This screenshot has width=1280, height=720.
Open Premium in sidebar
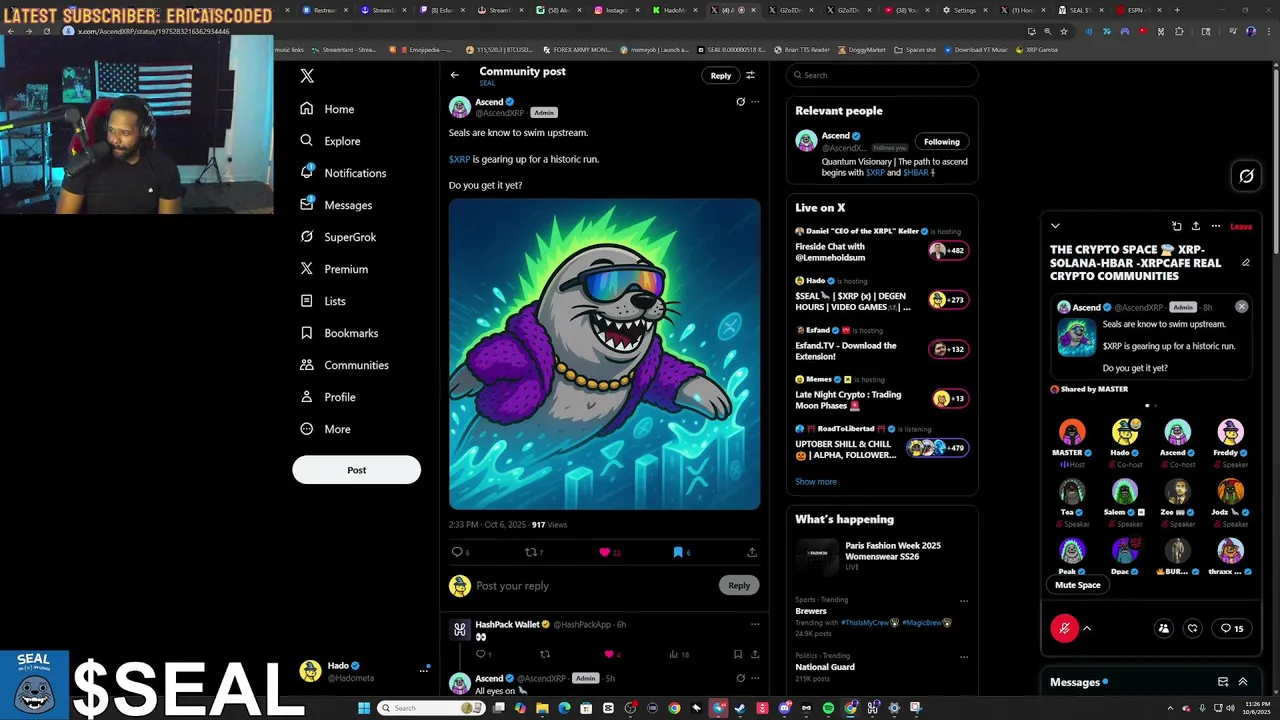click(334, 269)
